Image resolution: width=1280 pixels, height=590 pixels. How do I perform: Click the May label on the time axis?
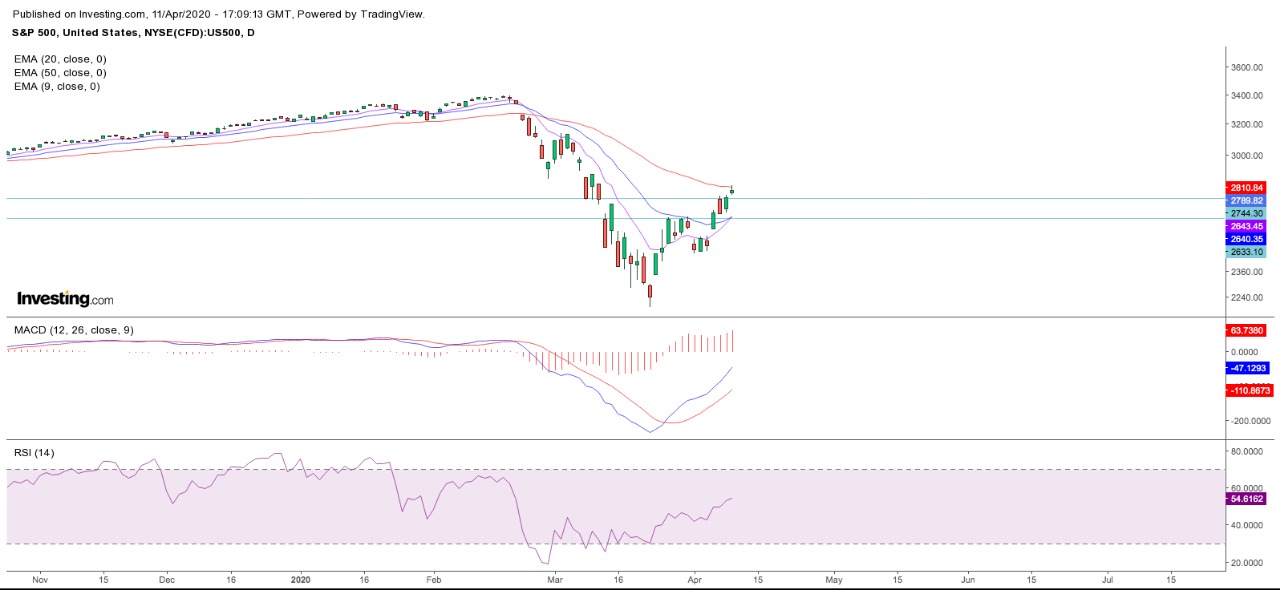point(834,579)
